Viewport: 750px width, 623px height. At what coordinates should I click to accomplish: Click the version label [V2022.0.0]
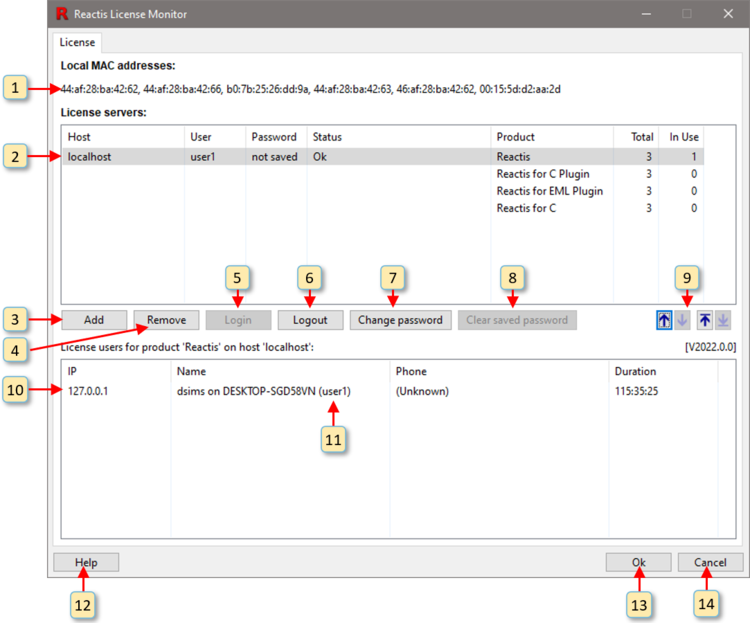tap(710, 347)
